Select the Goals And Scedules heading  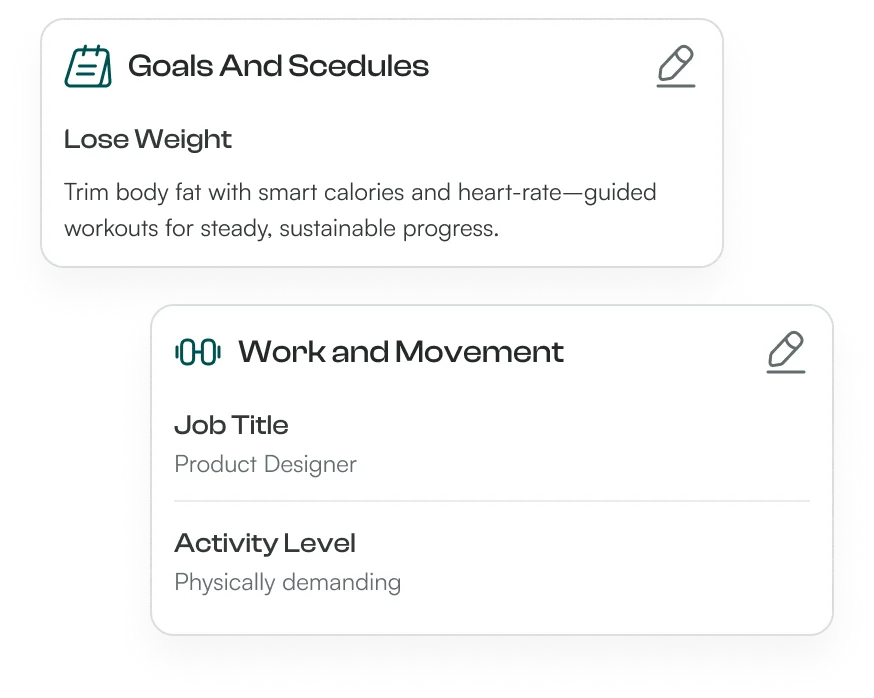tap(278, 66)
